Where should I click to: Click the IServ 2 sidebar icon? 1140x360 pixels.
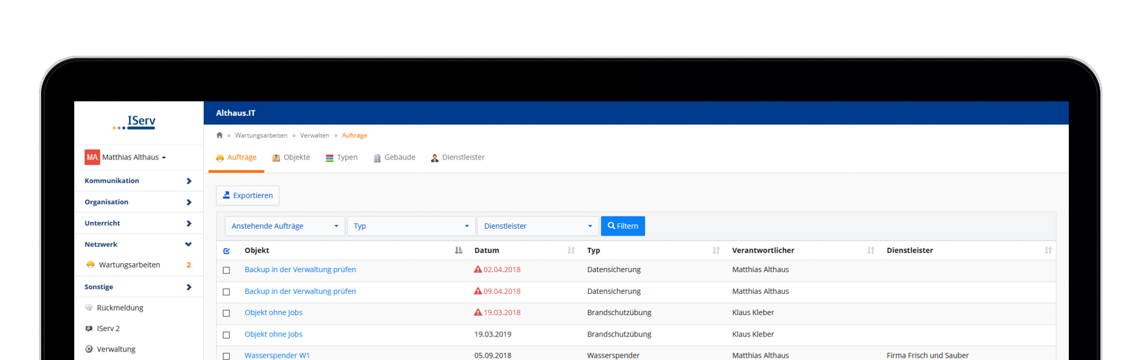(89, 328)
